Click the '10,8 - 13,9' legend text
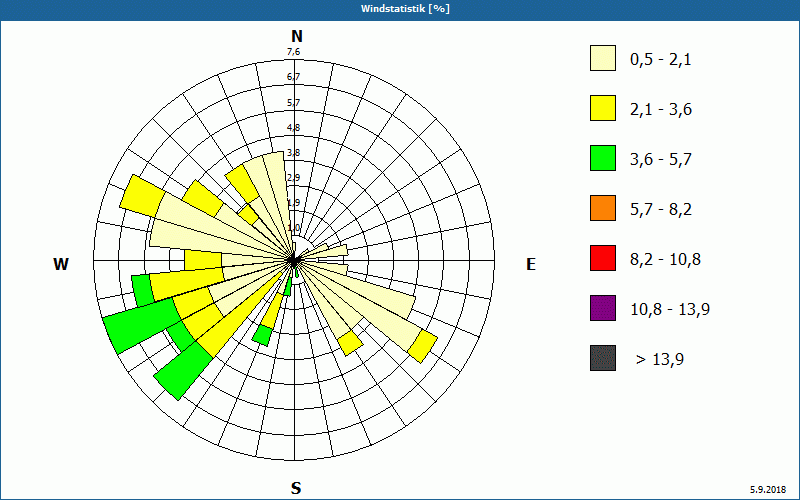 coord(670,310)
